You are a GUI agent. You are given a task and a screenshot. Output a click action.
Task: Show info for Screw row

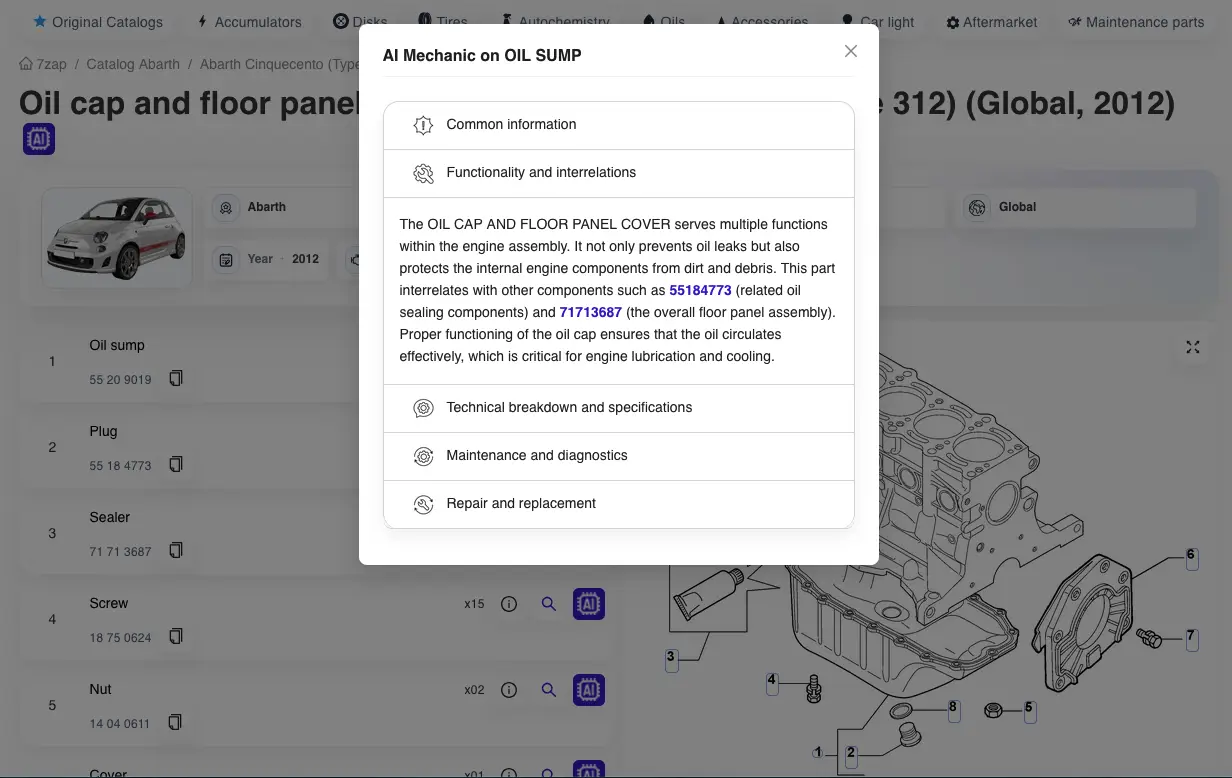coord(509,604)
